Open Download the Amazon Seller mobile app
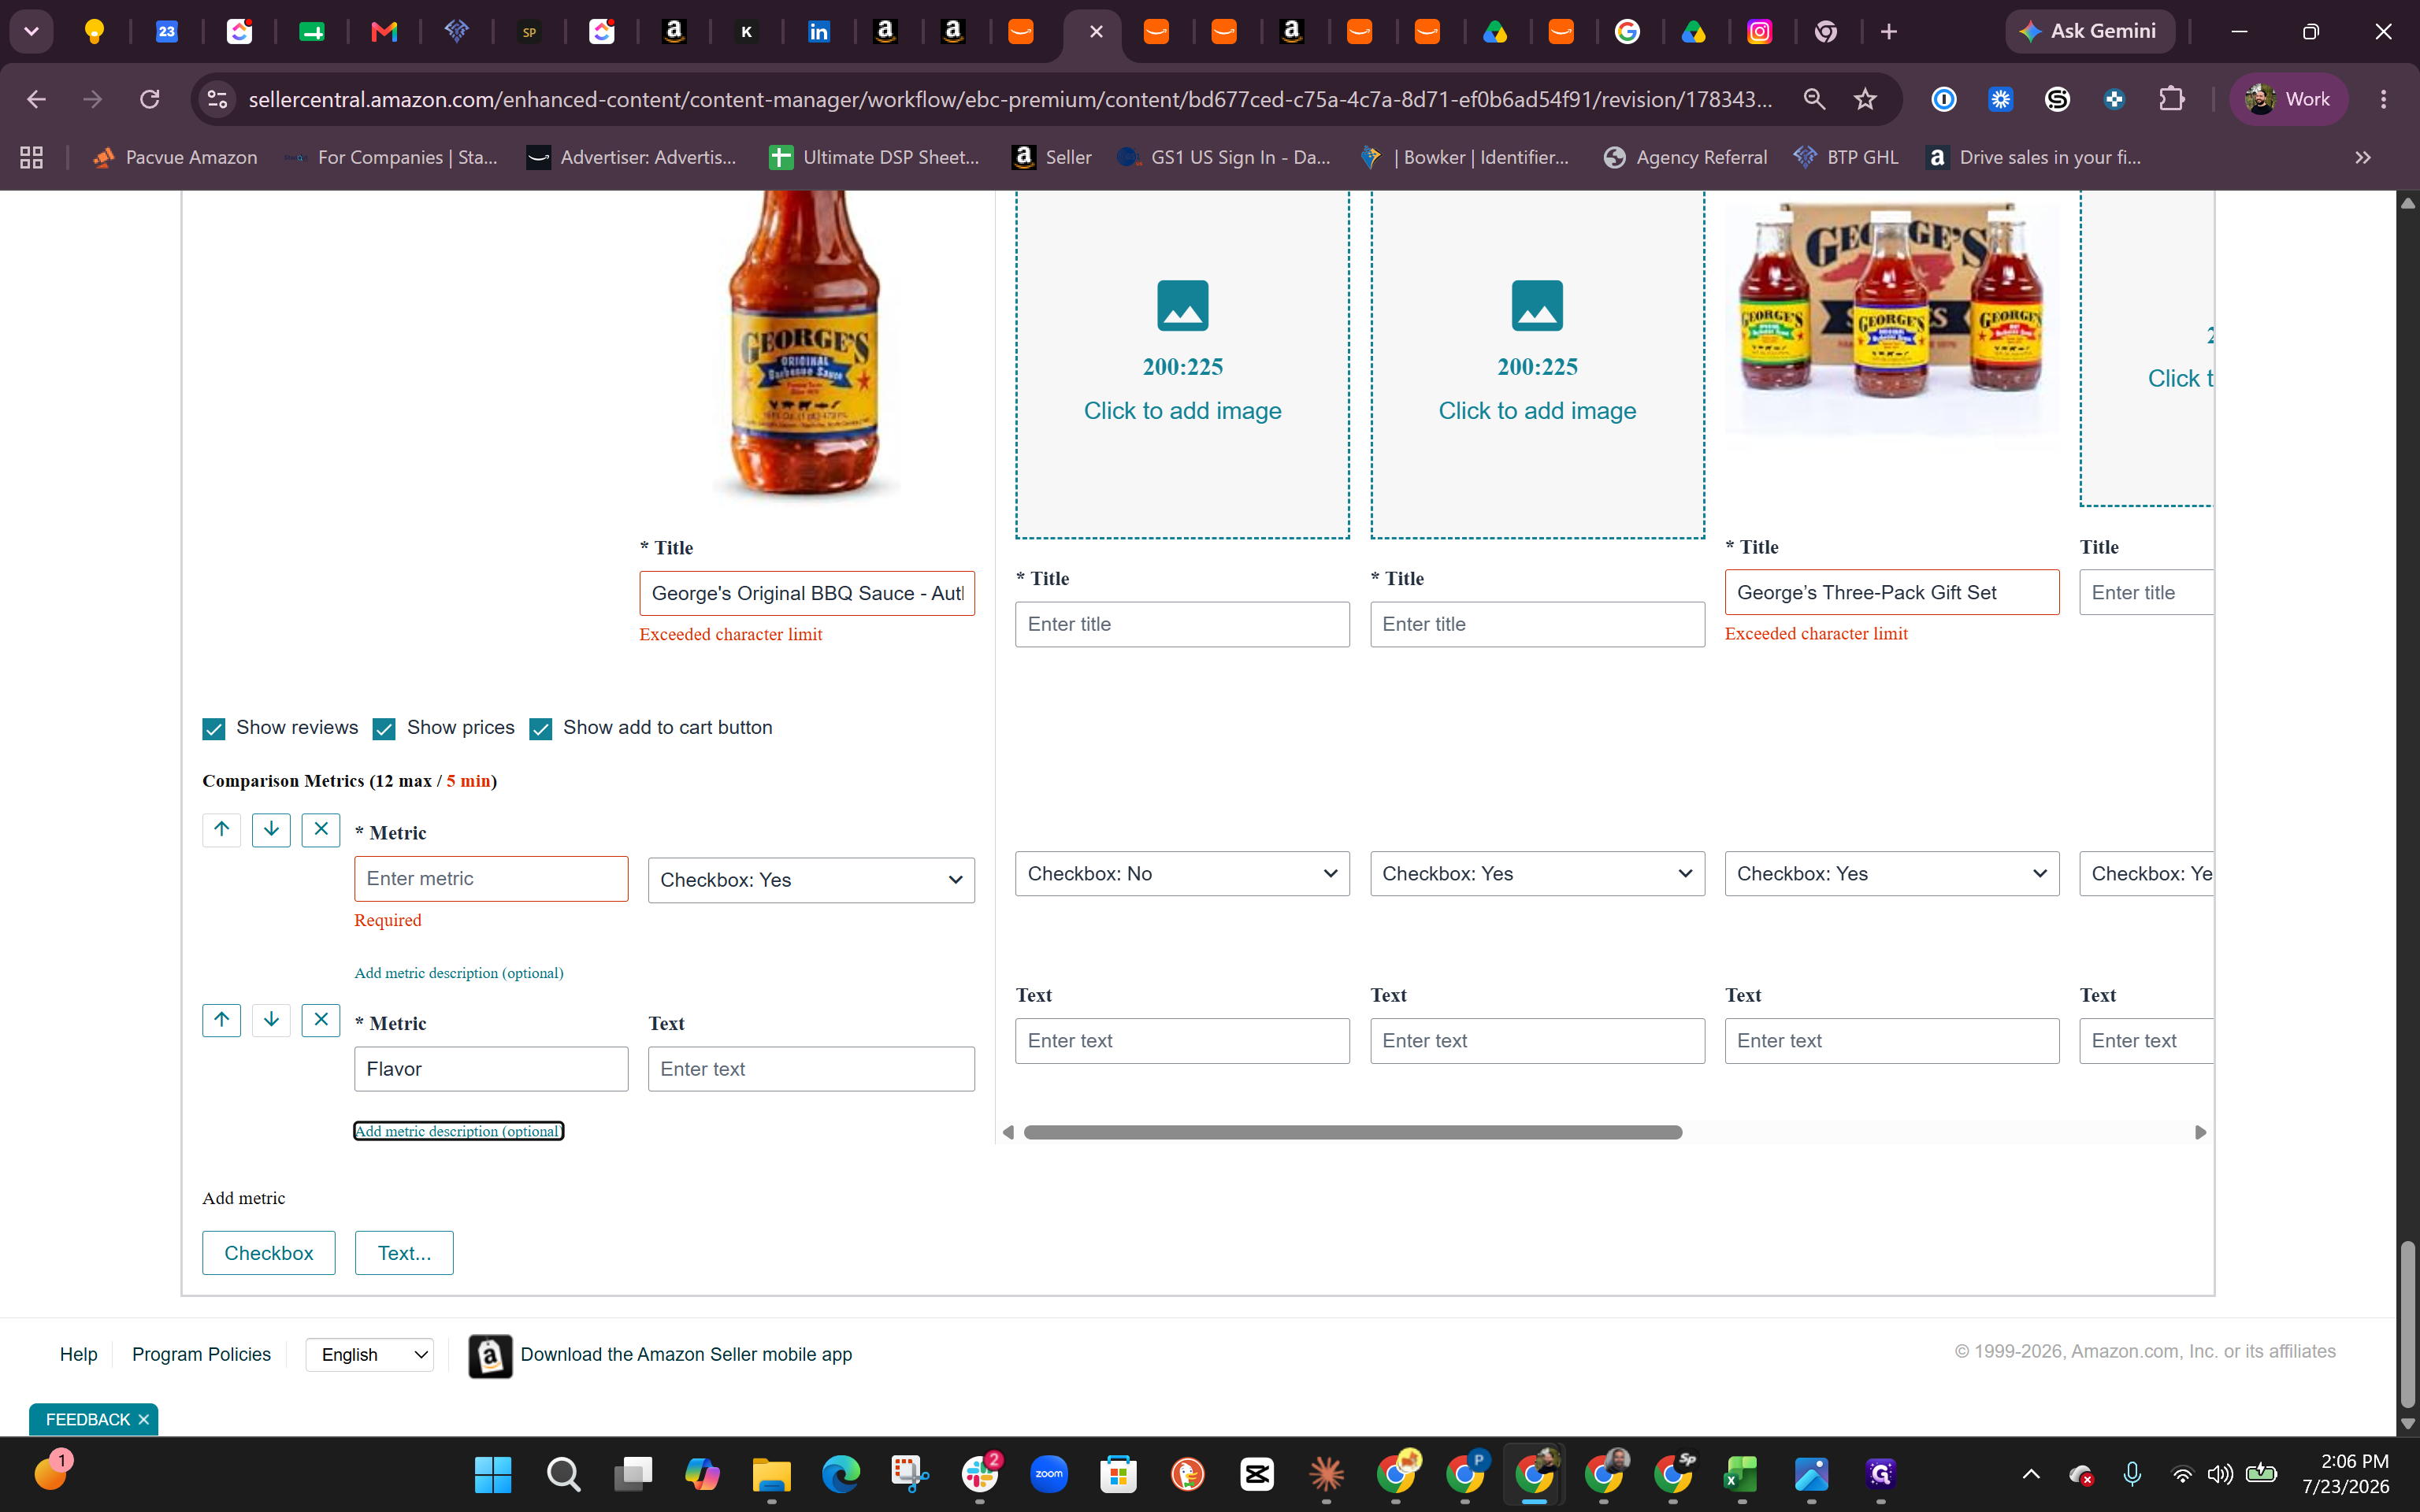The height and width of the screenshot is (1512, 2420). click(x=661, y=1355)
